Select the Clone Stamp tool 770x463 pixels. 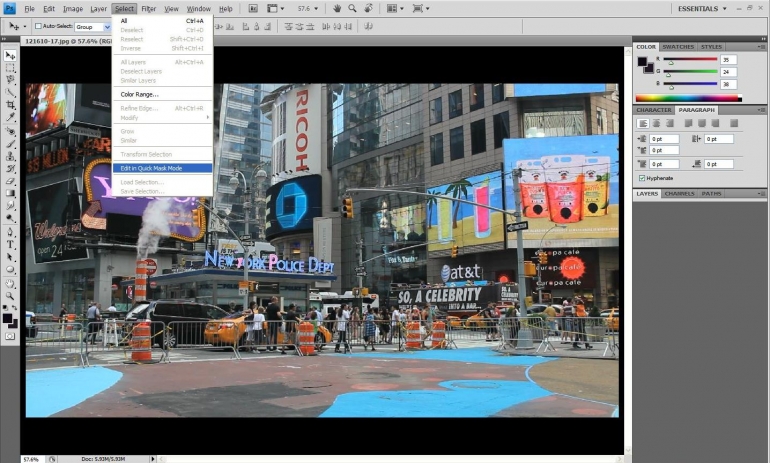point(10,156)
